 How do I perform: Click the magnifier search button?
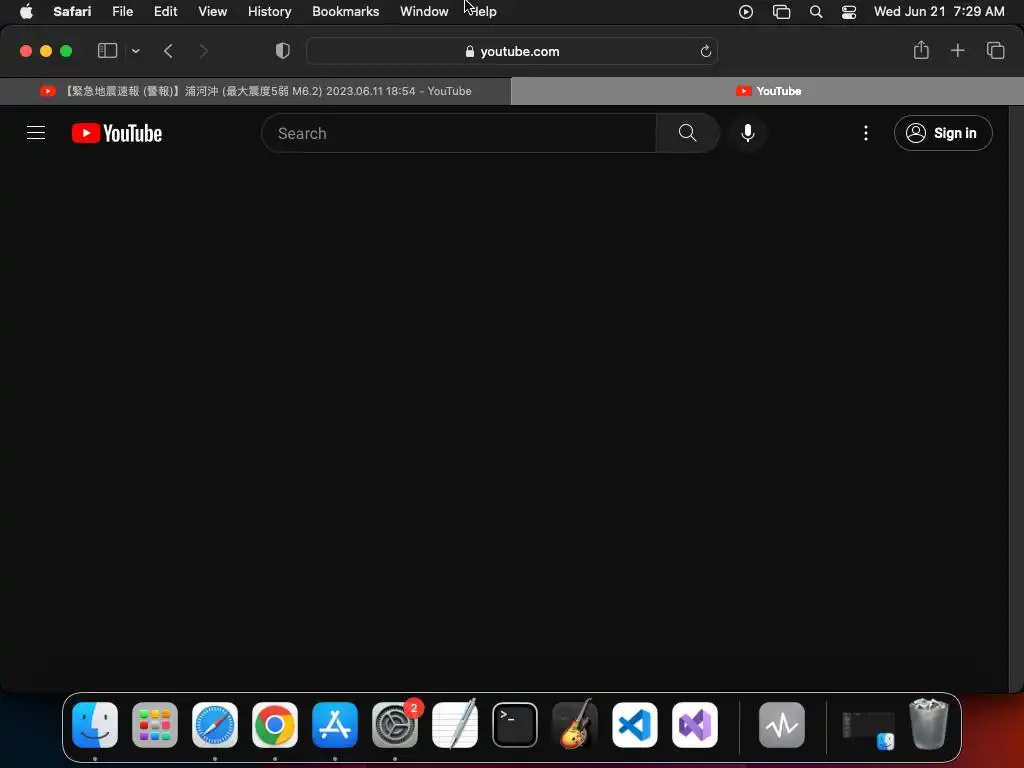click(x=687, y=133)
